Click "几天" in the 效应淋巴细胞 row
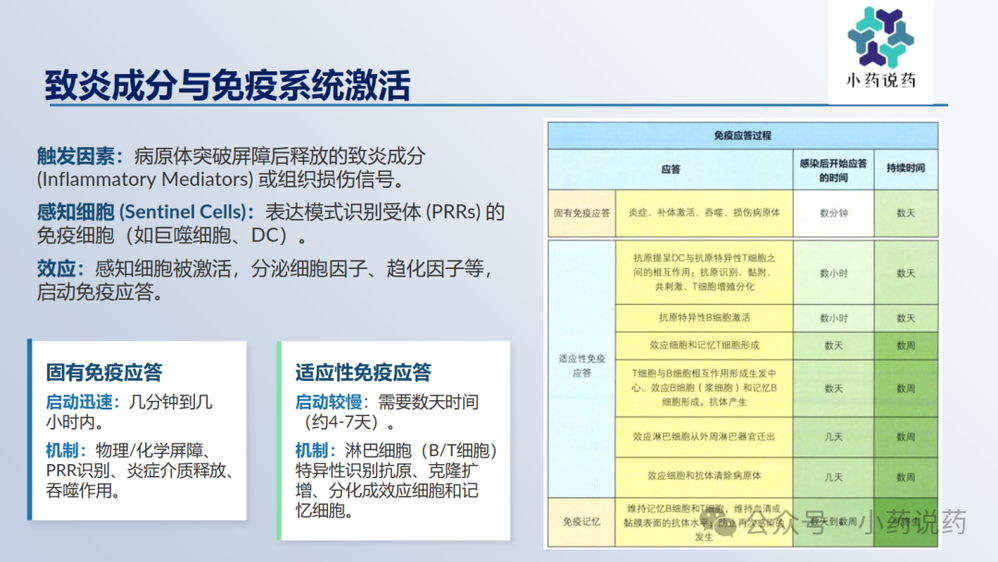This screenshot has height=562, width=998. pyautogui.click(x=833, y=437)
